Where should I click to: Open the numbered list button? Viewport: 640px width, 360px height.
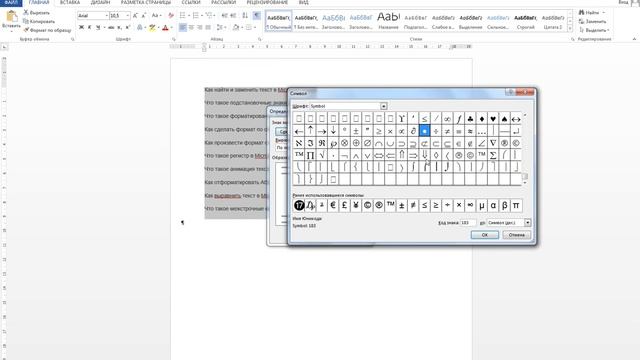tap(196, 16)
